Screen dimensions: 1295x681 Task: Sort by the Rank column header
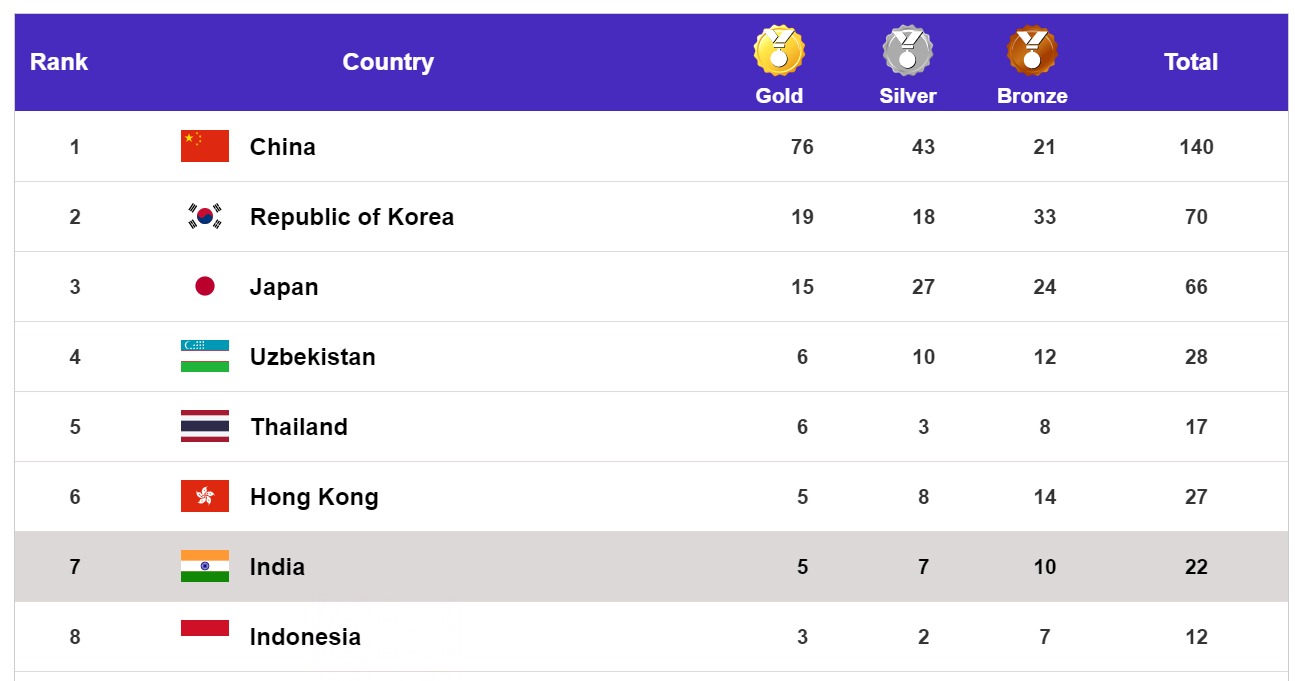point(59,62)
